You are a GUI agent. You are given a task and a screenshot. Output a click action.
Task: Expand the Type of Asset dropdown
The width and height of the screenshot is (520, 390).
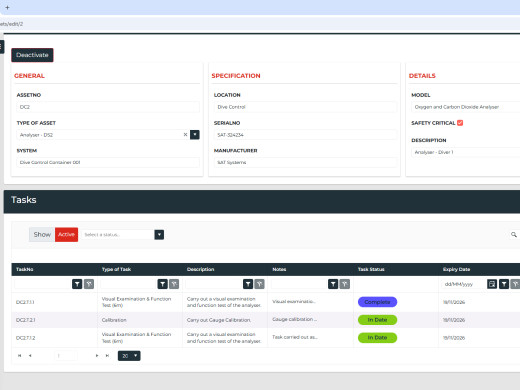195,135
